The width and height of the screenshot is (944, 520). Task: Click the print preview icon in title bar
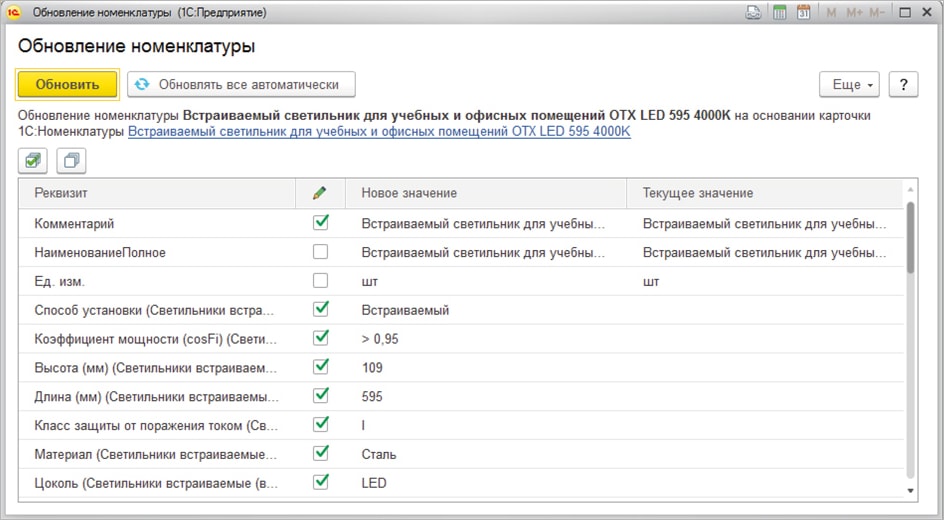pos(754,13)
